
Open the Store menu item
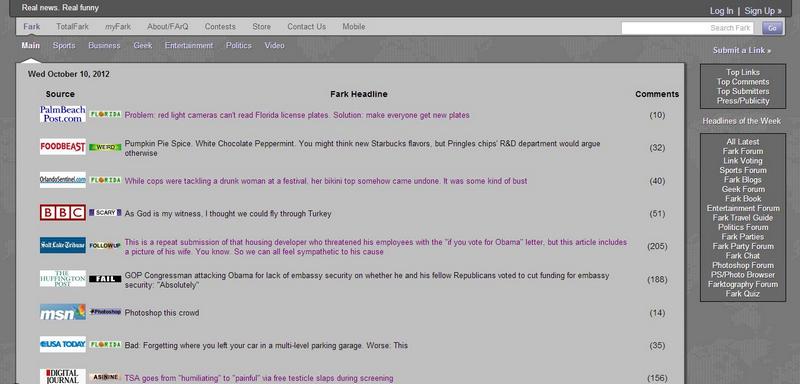pyautogui.click(x=261, y=27)
